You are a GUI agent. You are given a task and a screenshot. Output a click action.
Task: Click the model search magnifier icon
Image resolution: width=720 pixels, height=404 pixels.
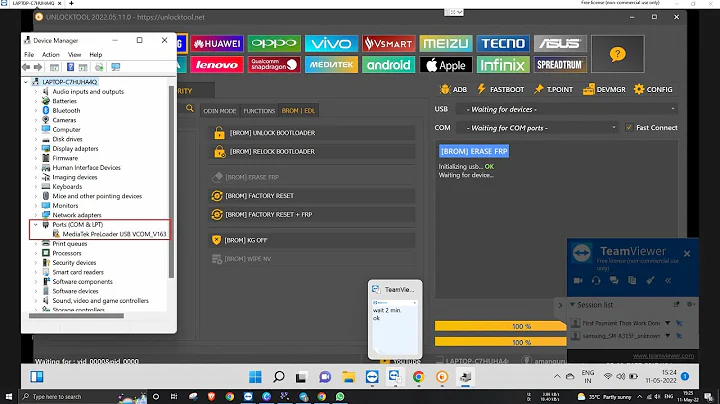190,108
